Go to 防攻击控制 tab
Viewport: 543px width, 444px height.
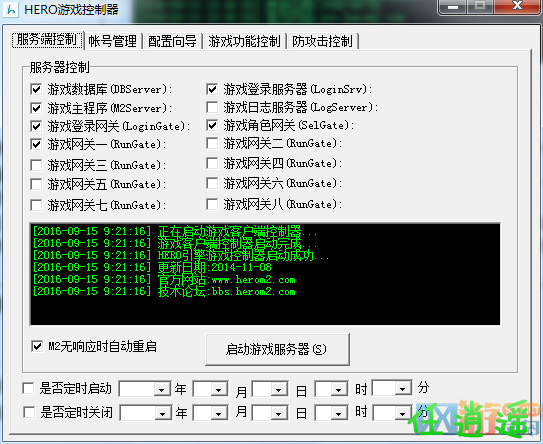coord(322,41)
